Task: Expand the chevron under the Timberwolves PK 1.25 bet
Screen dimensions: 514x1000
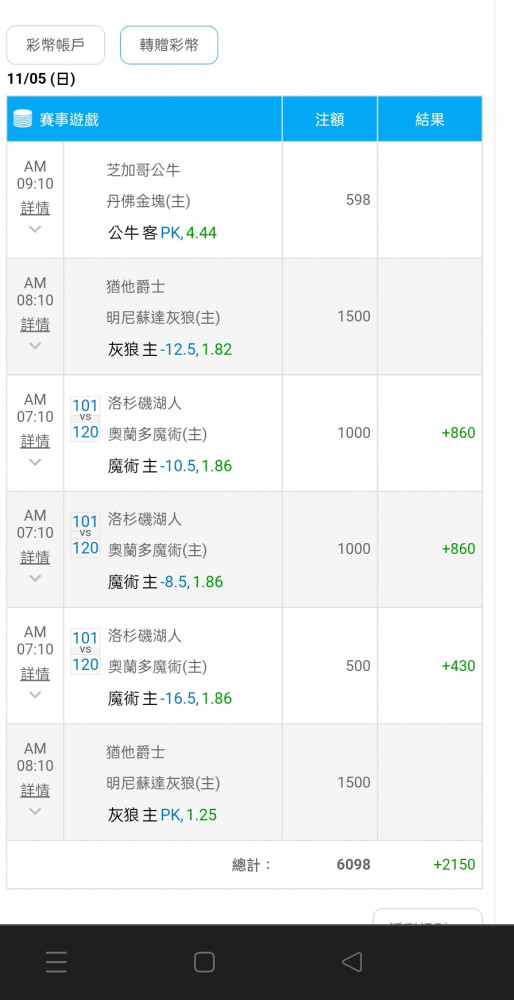Action: pyautogui.click(x=35, y=811)
